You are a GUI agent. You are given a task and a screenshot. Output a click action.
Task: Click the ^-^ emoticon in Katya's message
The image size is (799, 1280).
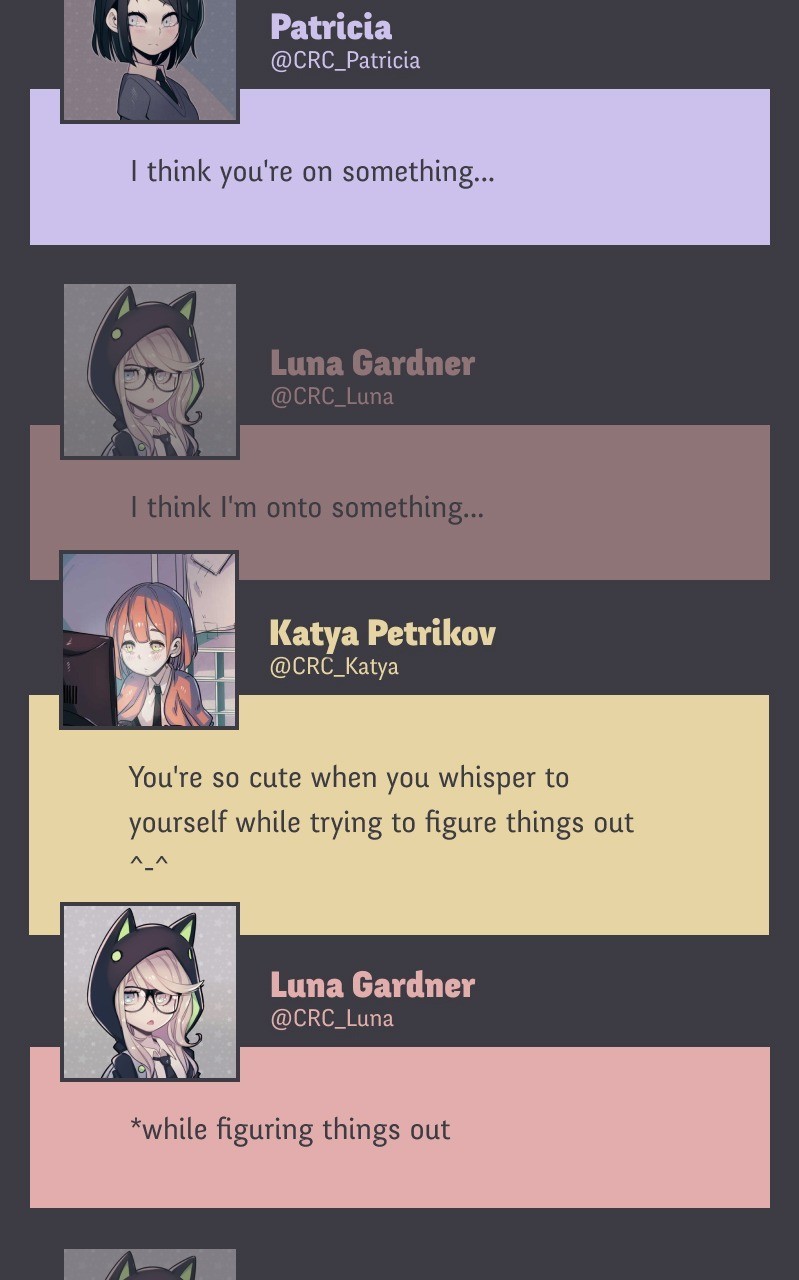click(x=149, y=862)
